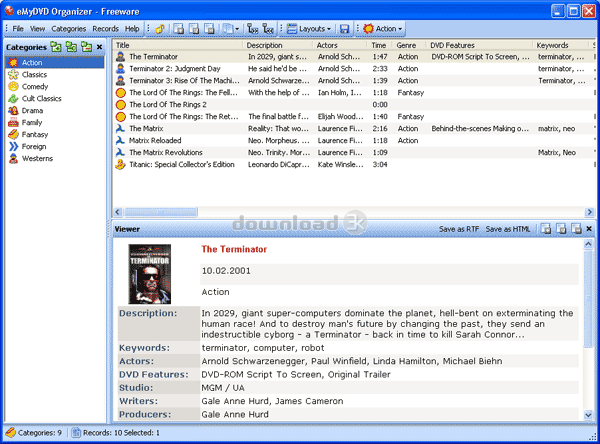The image size is (600, 444).
Task: Sort by the DVD Features column header
Action: tap(481, 45)
